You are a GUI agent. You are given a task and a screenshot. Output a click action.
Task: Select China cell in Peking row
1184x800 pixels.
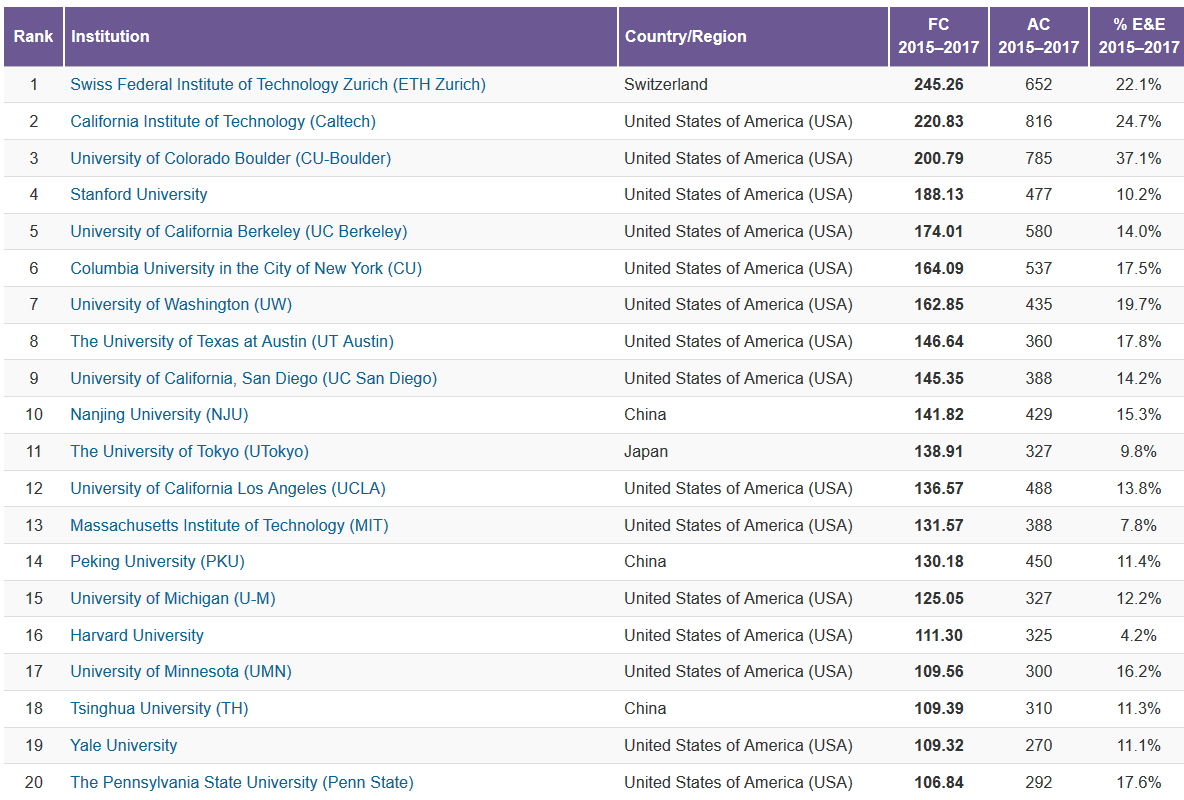646,562
